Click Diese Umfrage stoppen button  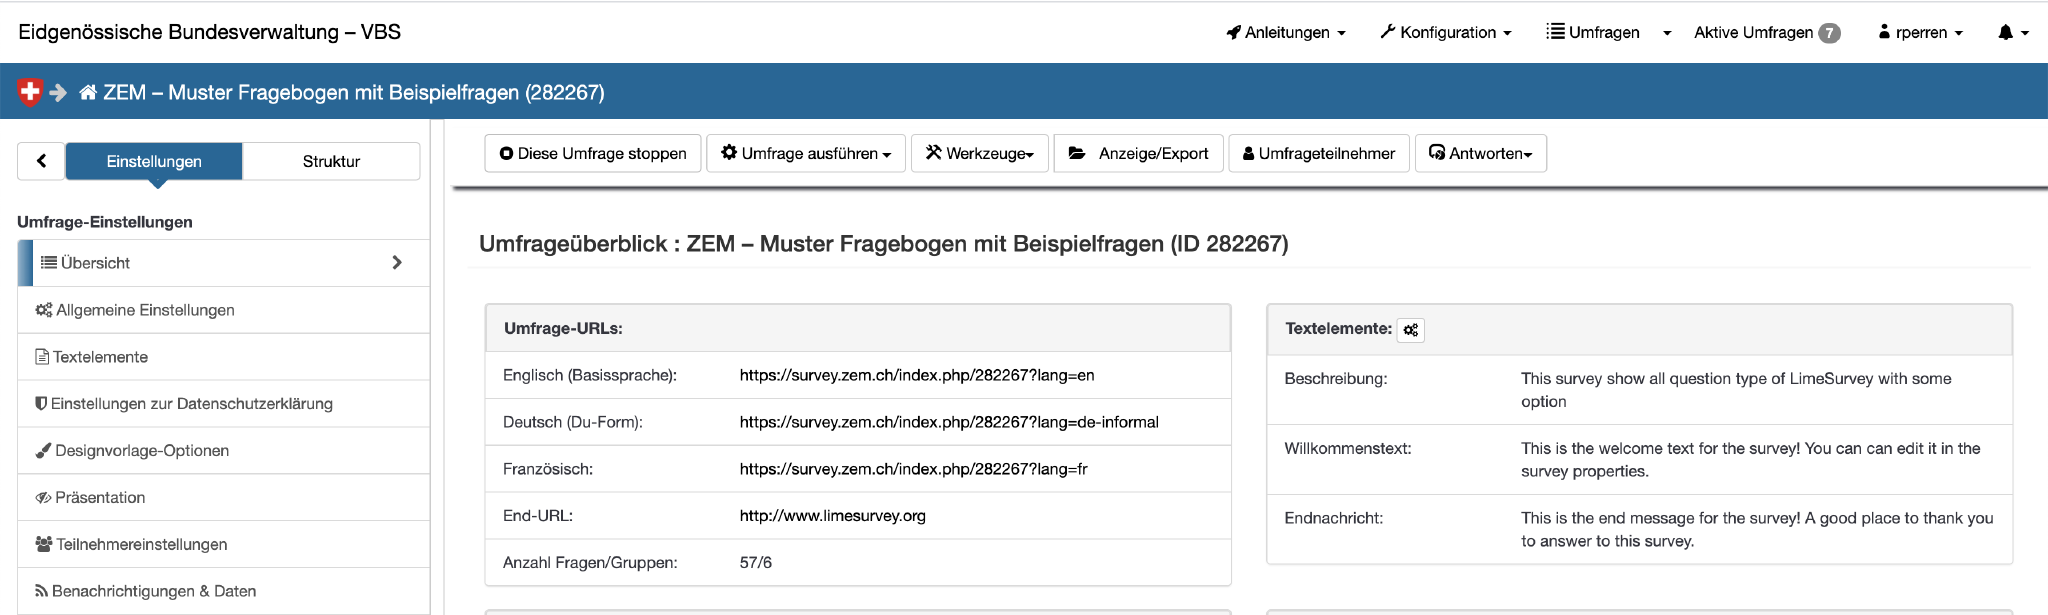[593, 153]
